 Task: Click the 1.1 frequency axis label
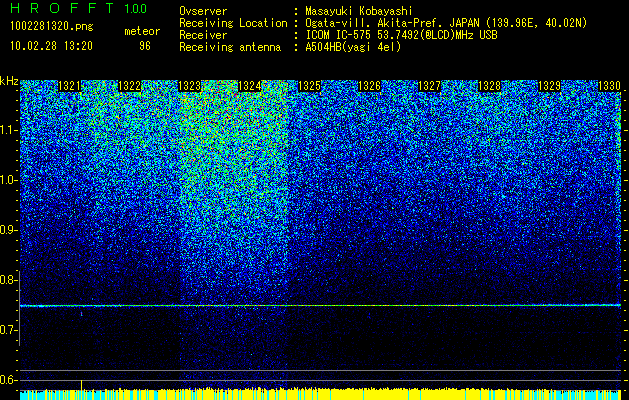click(x=8, y=130)
